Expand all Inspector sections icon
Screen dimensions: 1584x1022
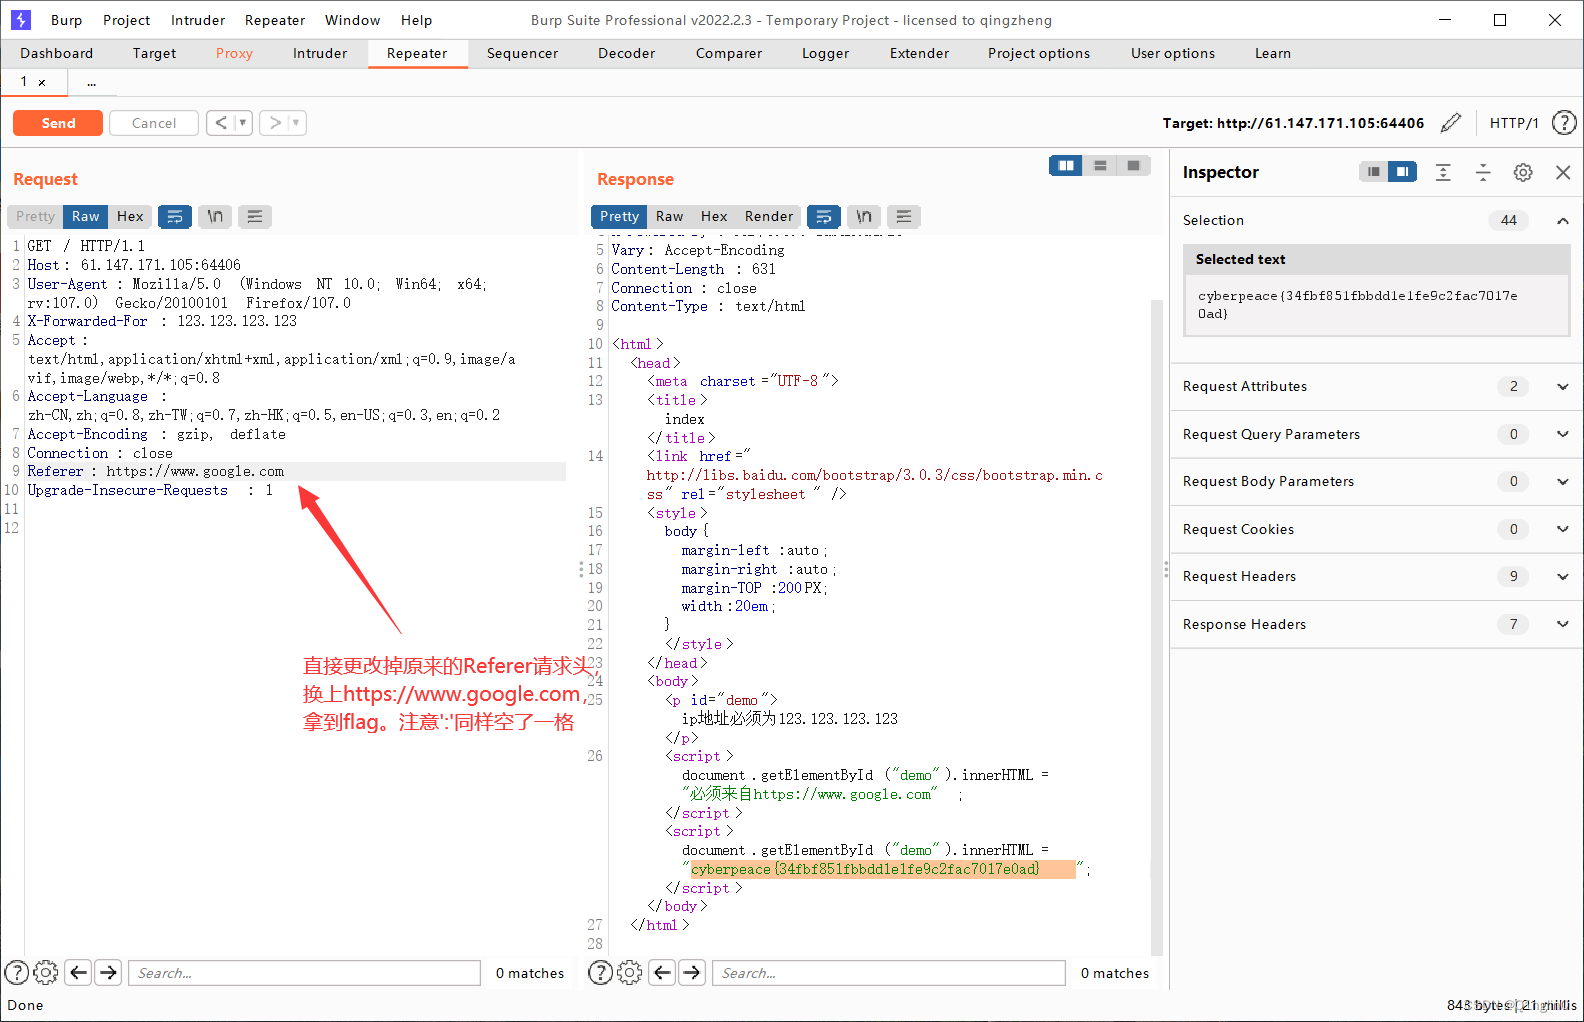tap(1443, 172)
